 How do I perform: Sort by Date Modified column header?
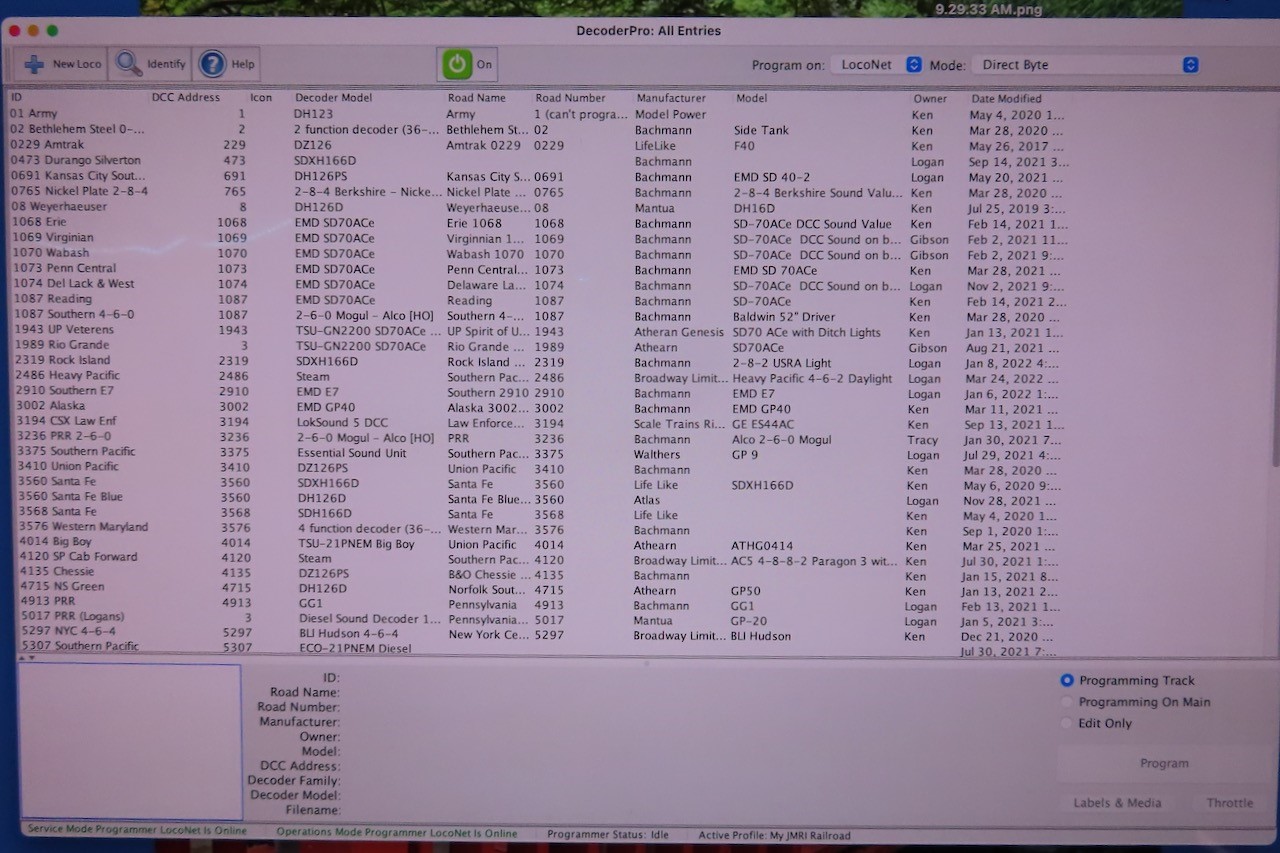click(1006, 99)
